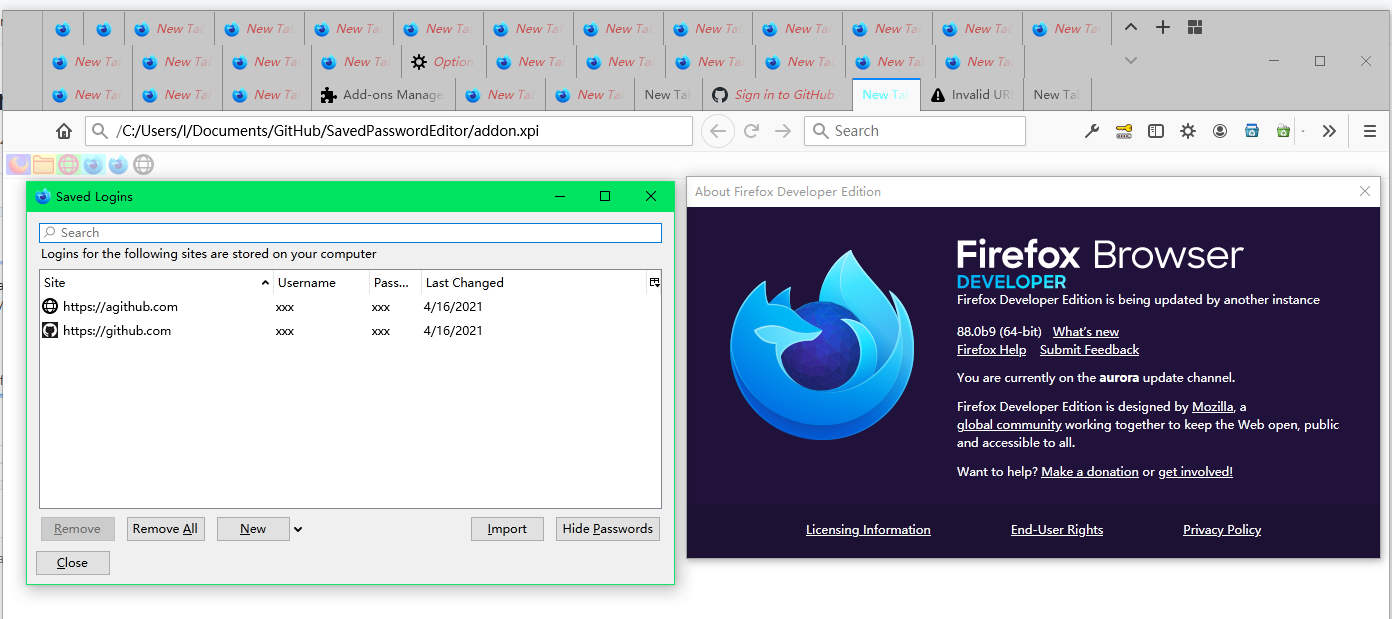
Task: Select the https://agithub.com login row
Action: pyautogui.click(x=350, y=307)
